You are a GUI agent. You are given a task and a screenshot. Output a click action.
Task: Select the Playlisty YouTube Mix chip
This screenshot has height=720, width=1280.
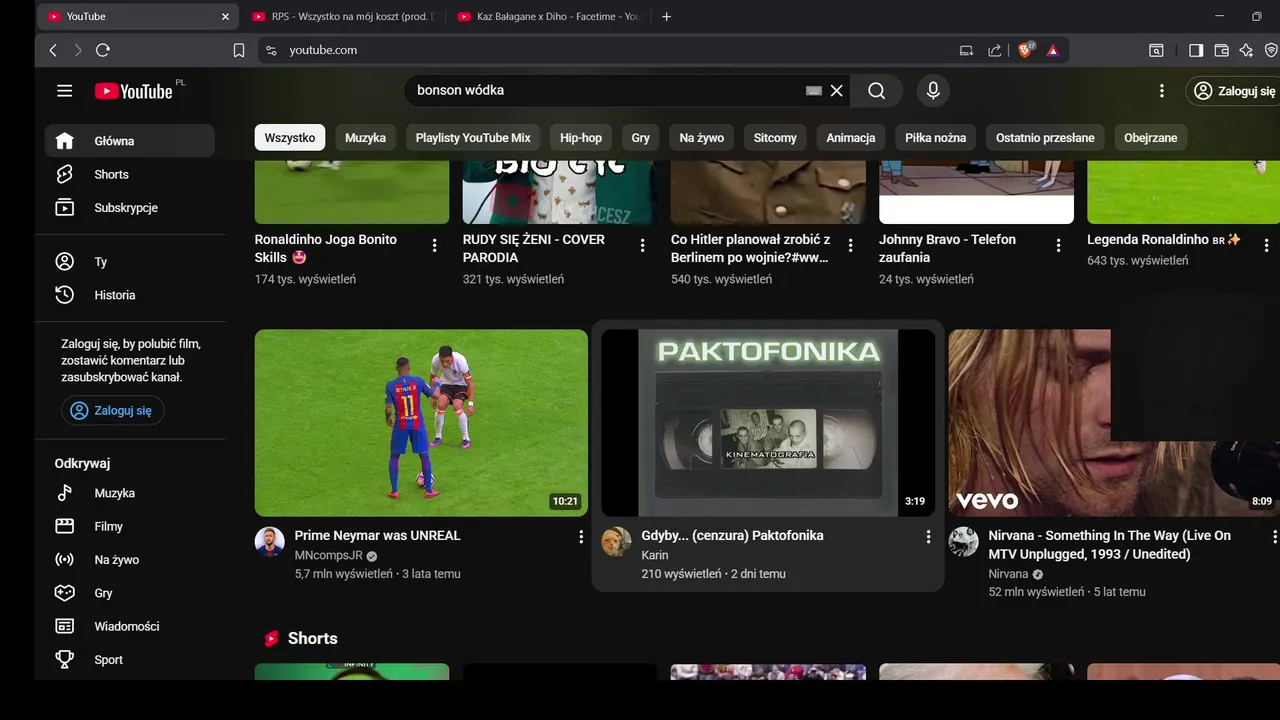tap(473, 138)
